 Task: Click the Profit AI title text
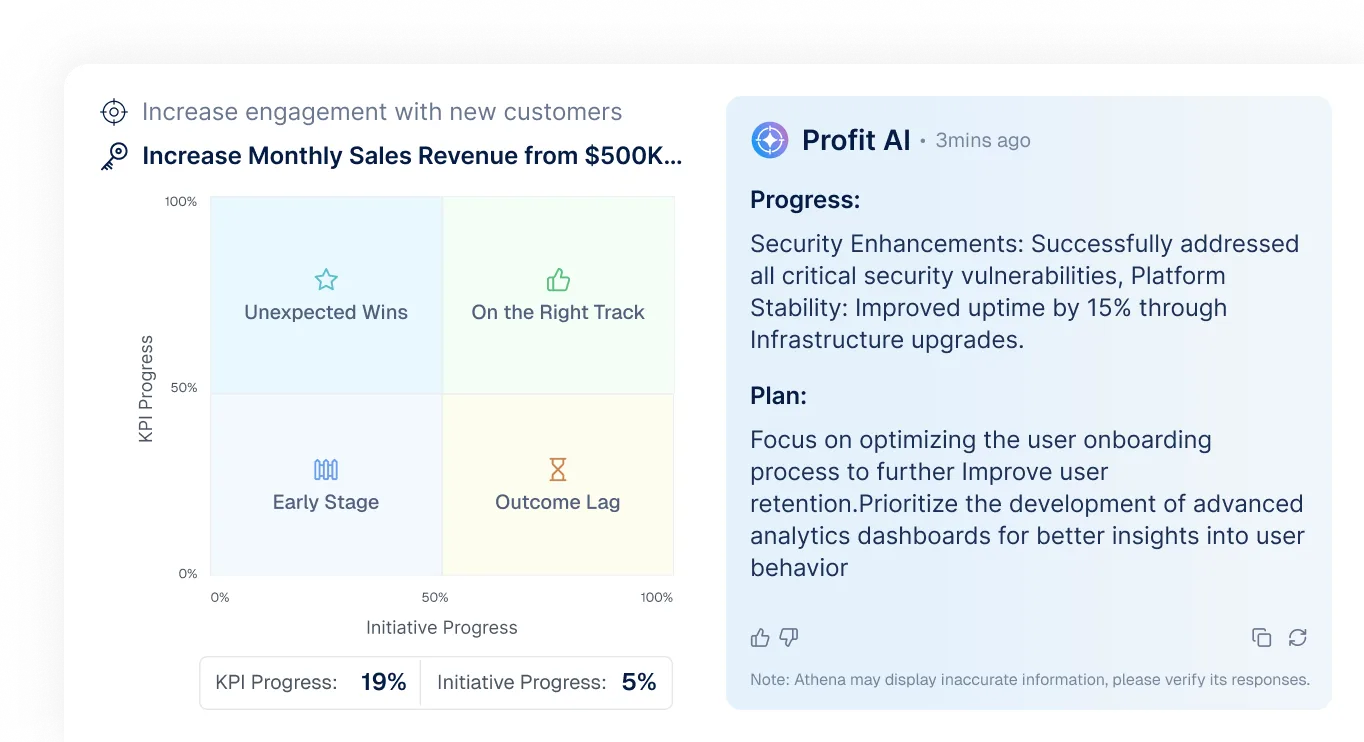click(856, 141)
